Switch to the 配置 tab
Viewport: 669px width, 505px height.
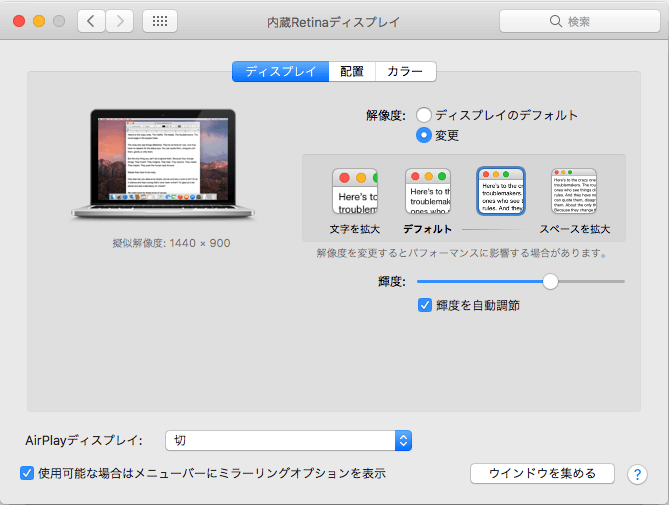coord(351,72)
